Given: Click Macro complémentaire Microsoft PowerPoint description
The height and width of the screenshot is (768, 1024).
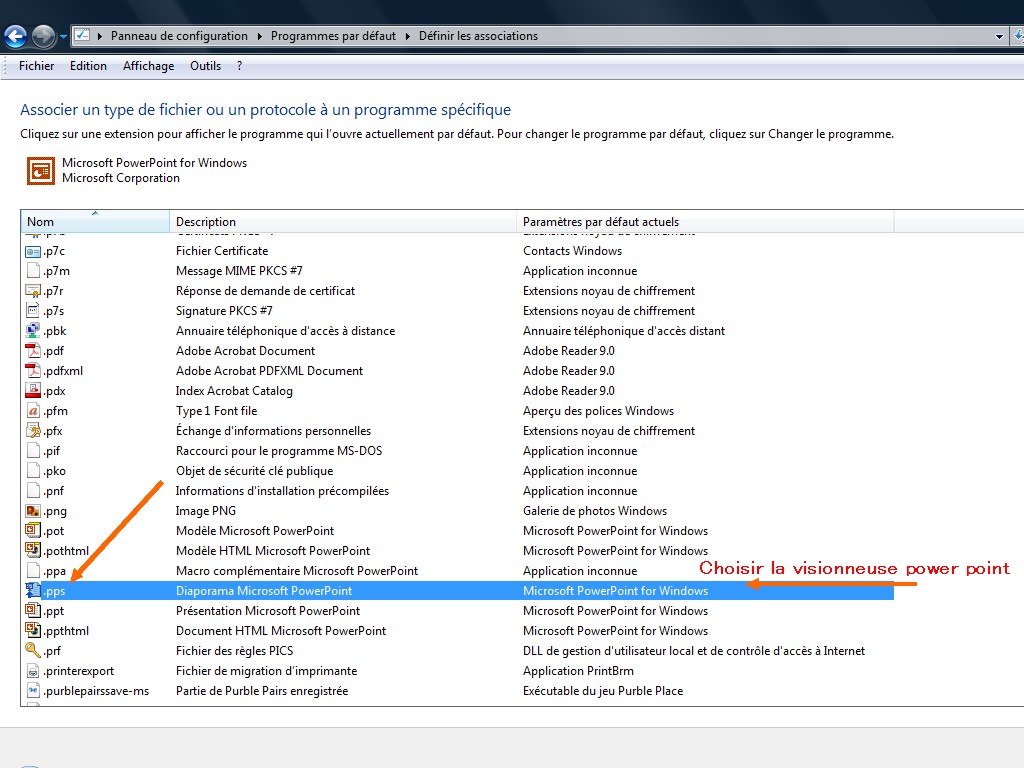Looking at the screenshot, I should coord(296,571).
